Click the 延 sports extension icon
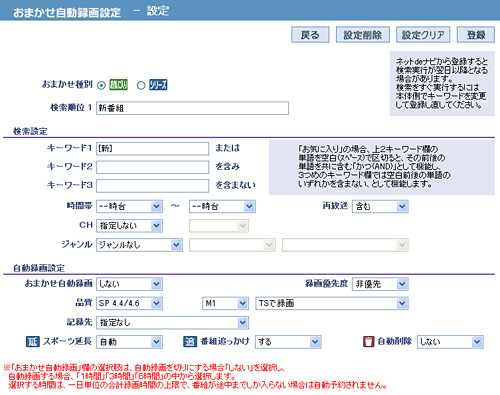 (33, 341)
